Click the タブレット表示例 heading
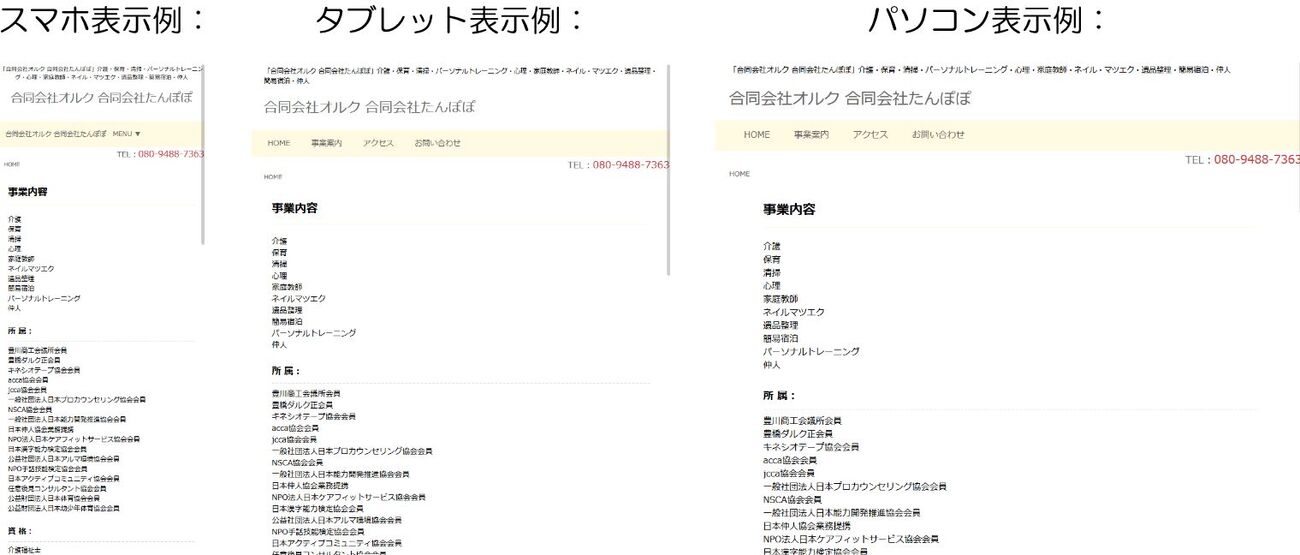The width and height of the screenshot is (1300, 555). pyautogui.click(x=449, y=20)
